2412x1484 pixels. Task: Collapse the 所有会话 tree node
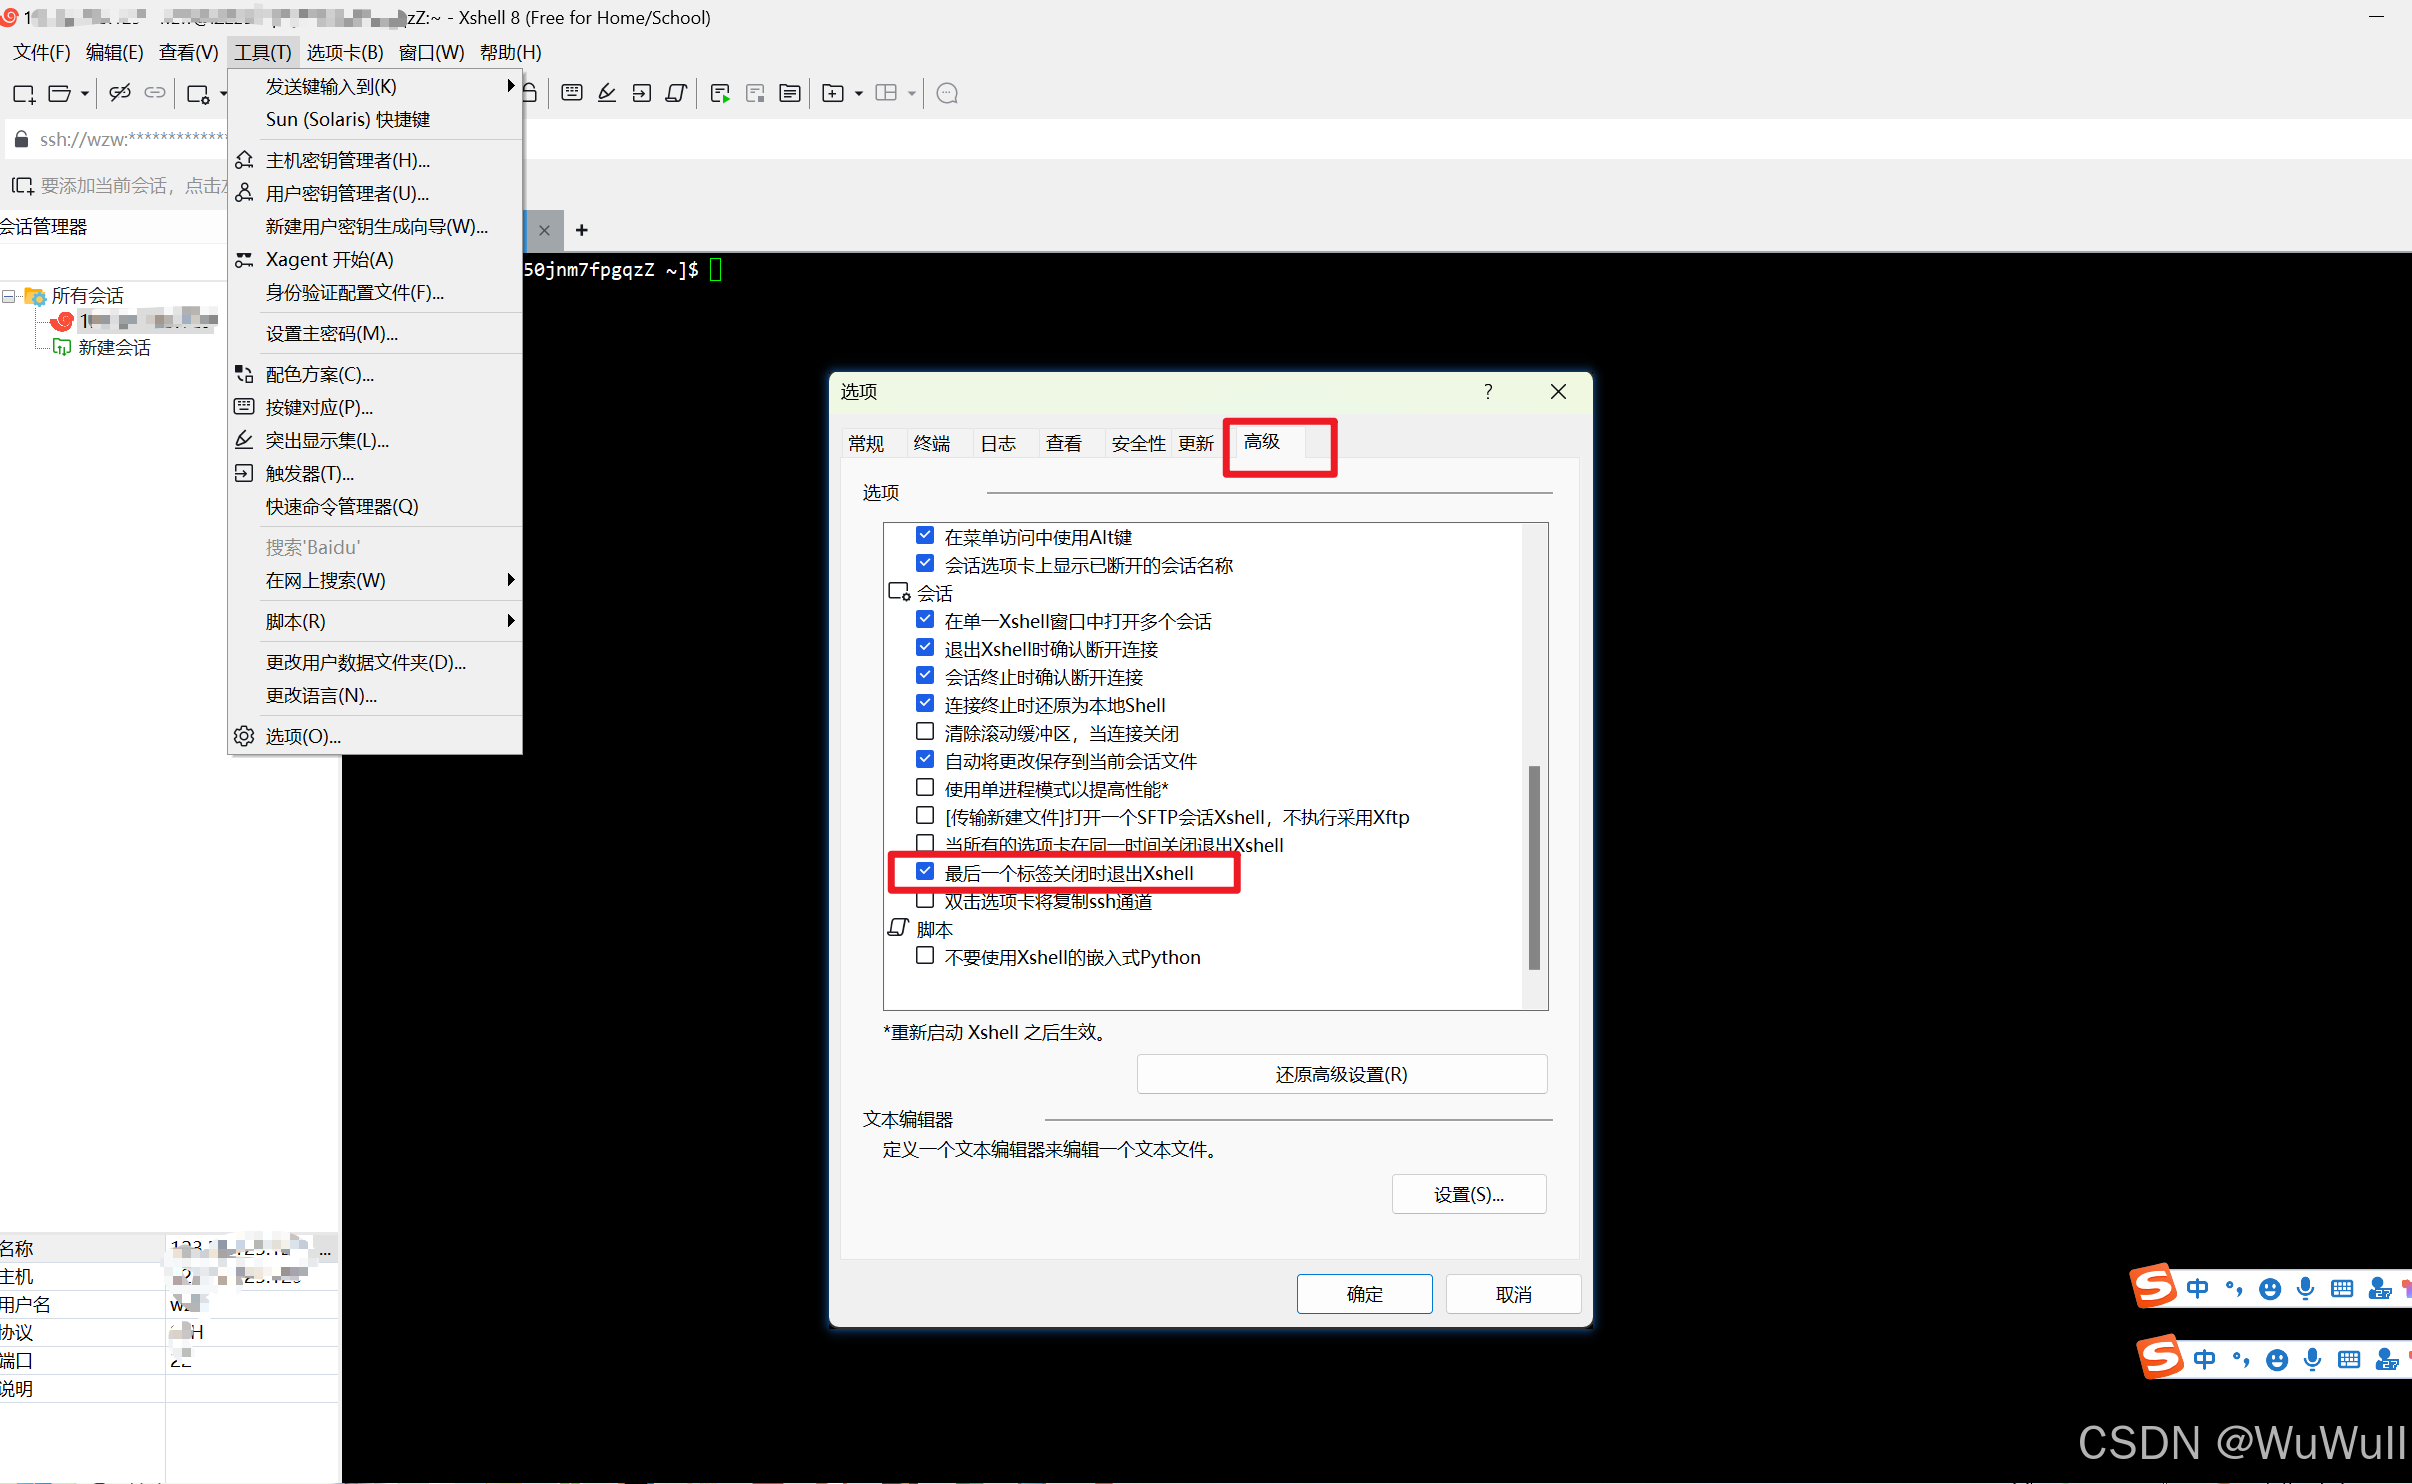coord(9,296)
